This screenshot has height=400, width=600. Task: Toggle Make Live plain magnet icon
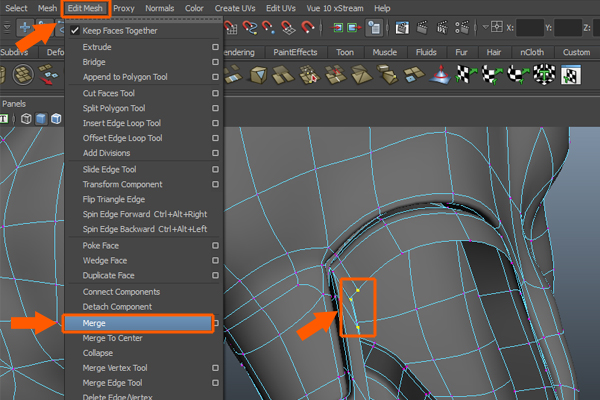(x=308, y=28)
